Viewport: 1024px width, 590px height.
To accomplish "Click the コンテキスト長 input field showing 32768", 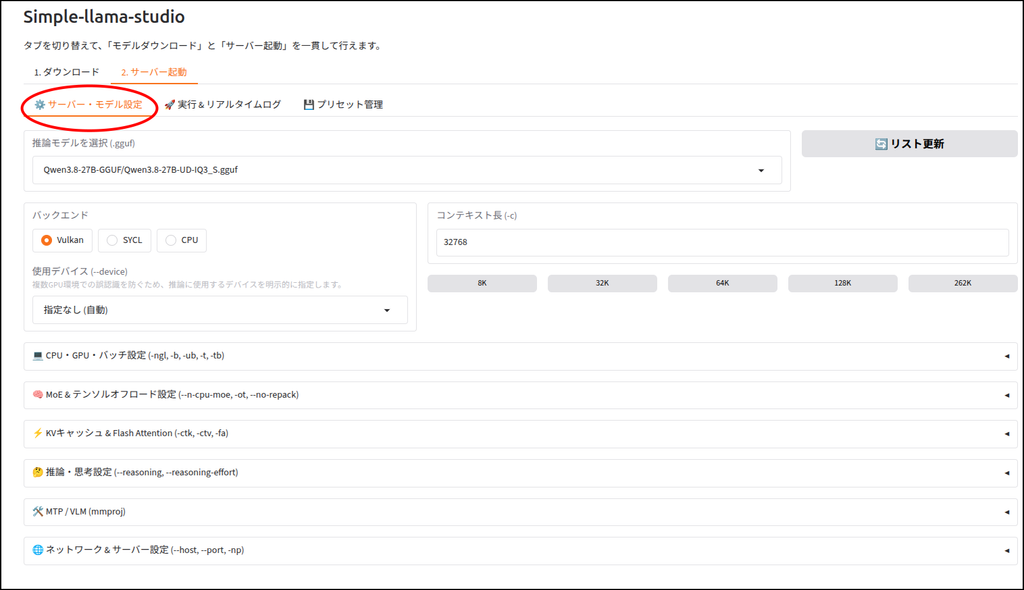I will [x=722, y=242].
